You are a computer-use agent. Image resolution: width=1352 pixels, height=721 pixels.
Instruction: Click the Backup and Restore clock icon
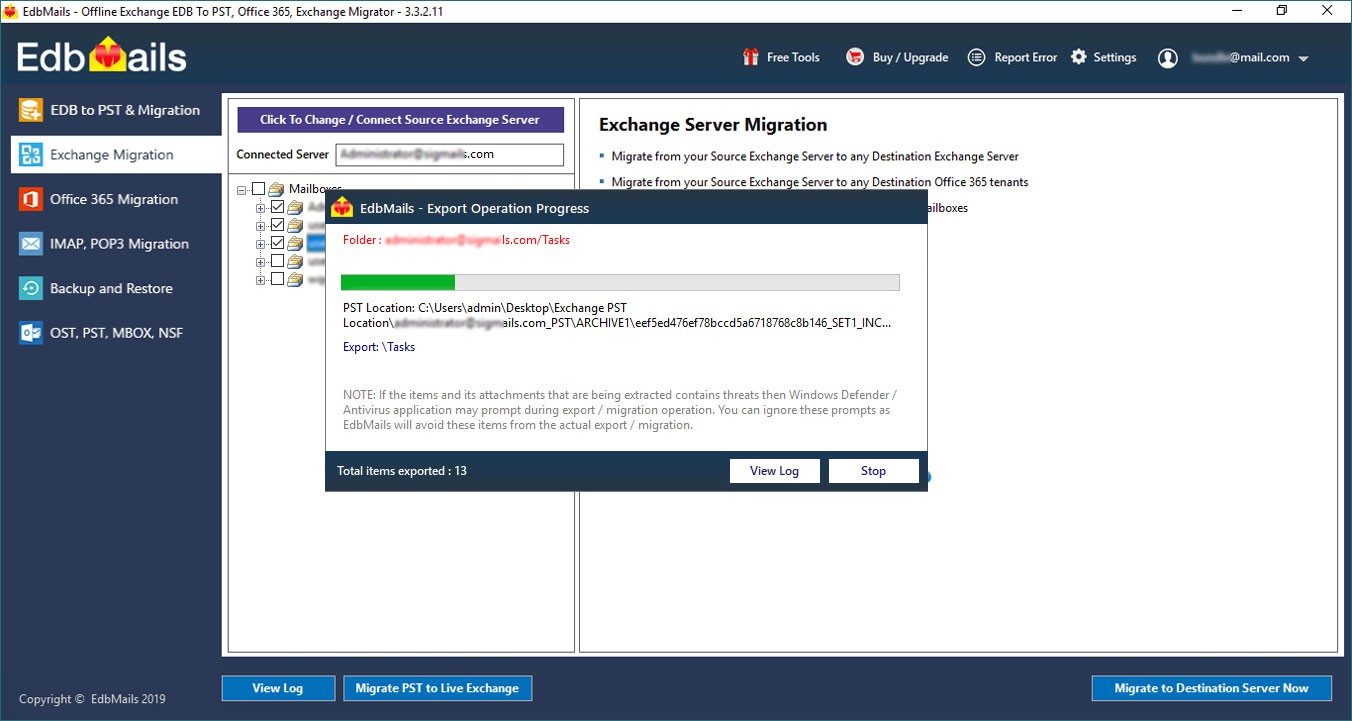pyautogui.click(x=31, y=288)
